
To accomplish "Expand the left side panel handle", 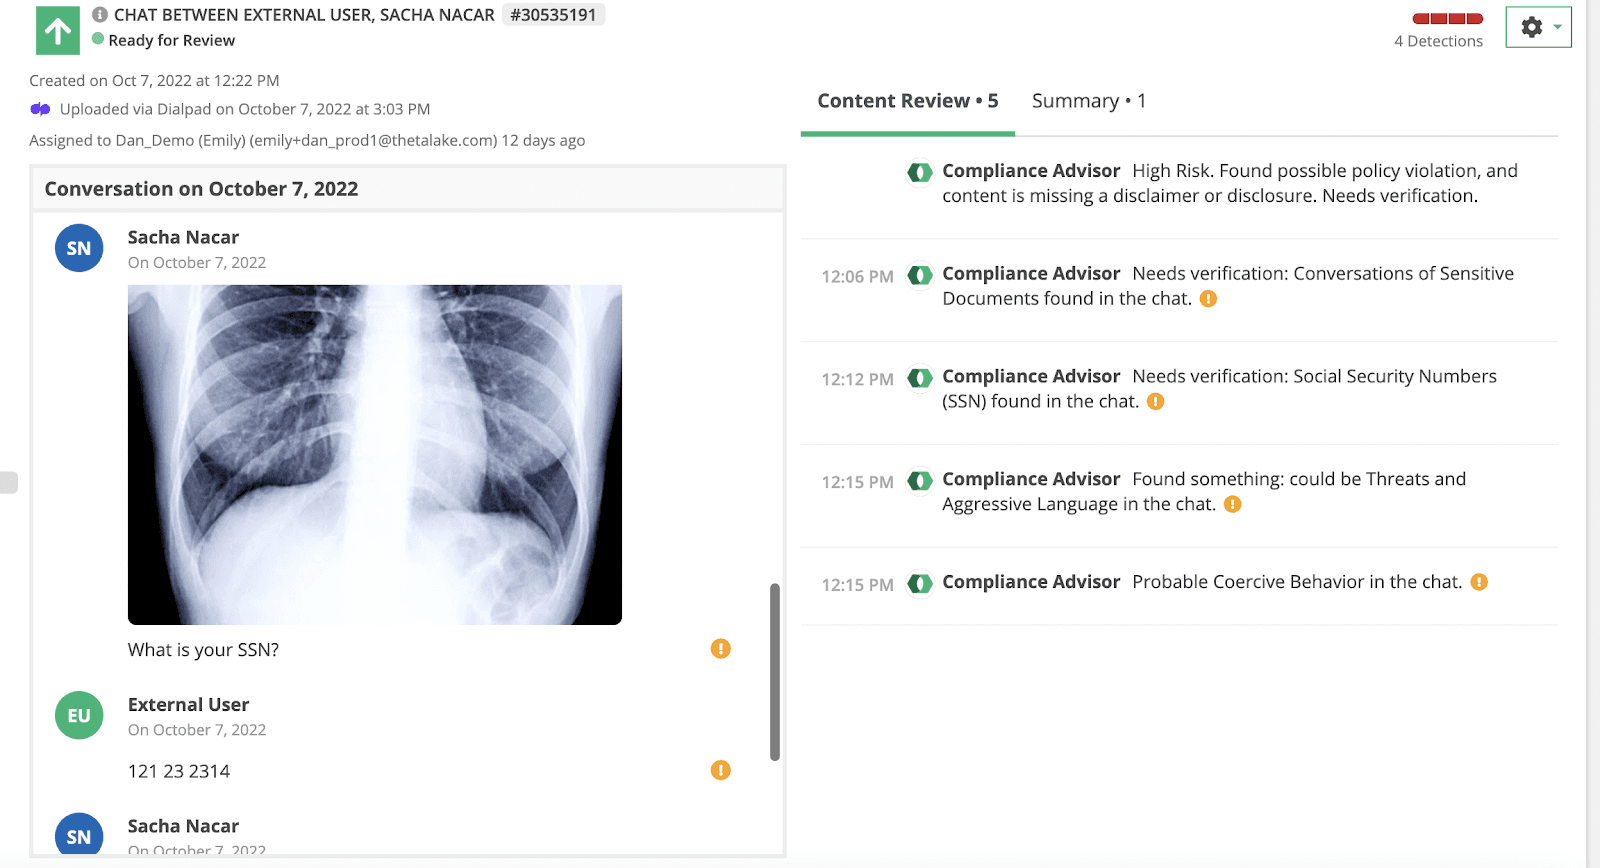I will coord(9,482).
